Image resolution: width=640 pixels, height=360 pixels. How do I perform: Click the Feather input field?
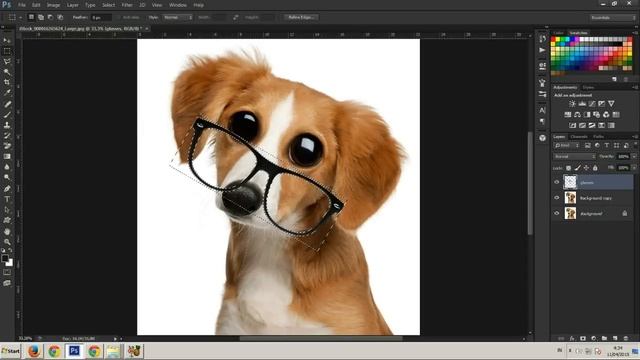point(101,18)
